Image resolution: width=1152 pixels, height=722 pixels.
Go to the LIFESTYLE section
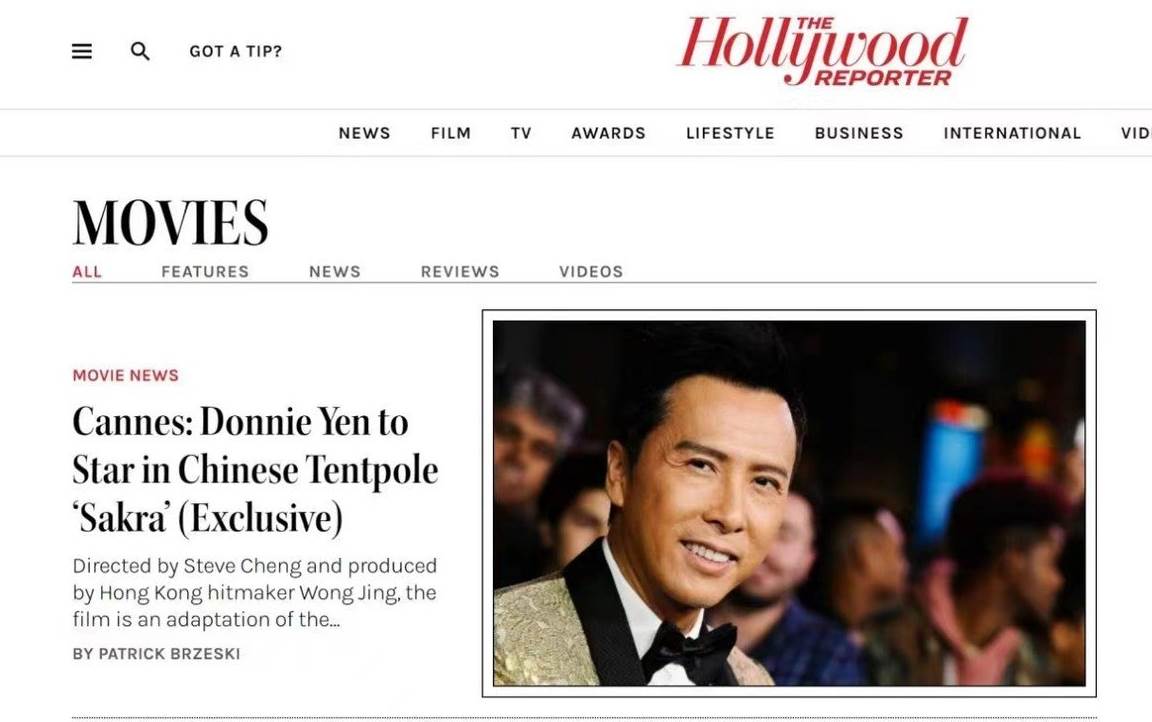click(730, 133)
